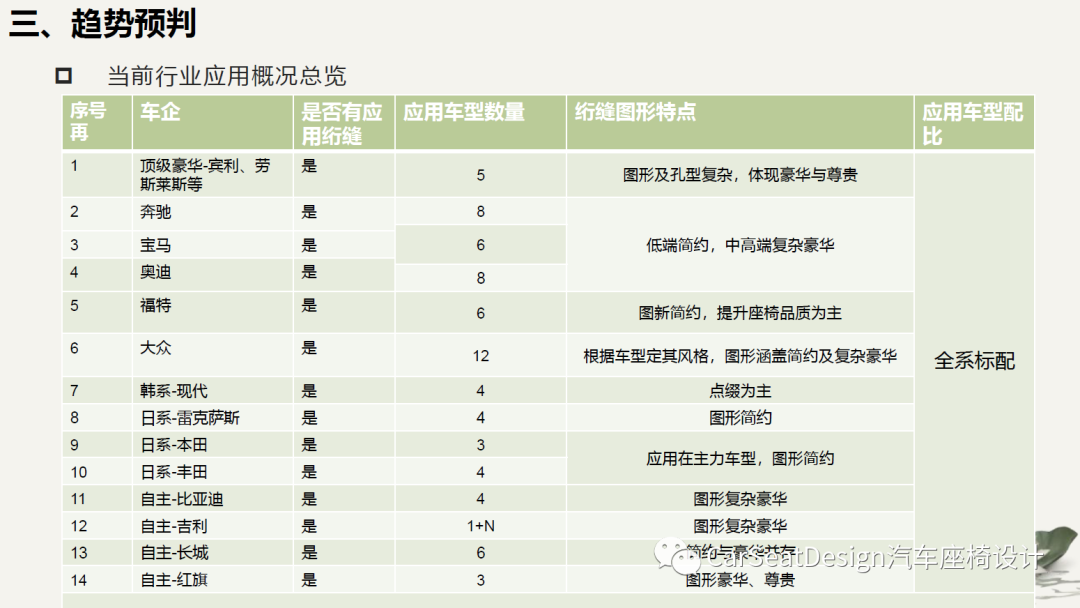
Task: Click the text 应用在主力车型，图形简约
Action: (x=740, y=459)
